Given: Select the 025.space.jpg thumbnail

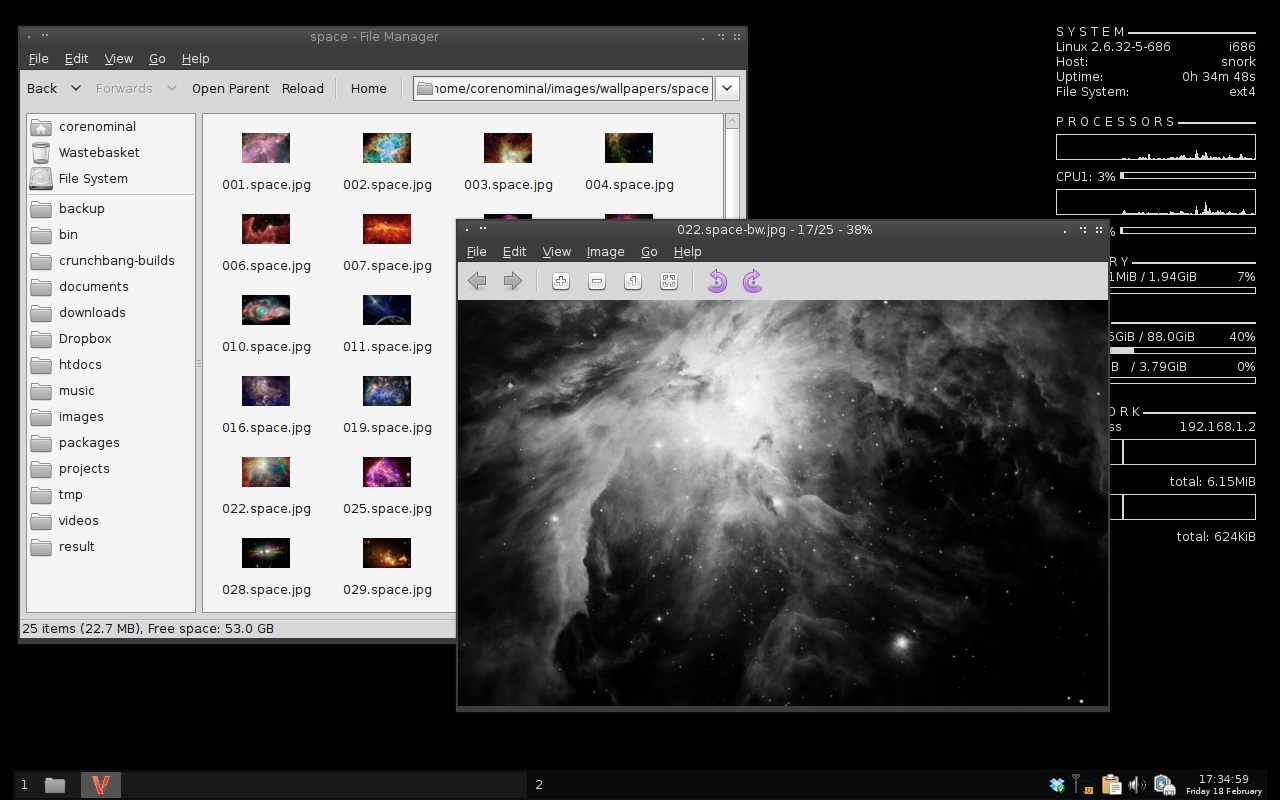Looking at the screenshot, I should click(387, 472).
